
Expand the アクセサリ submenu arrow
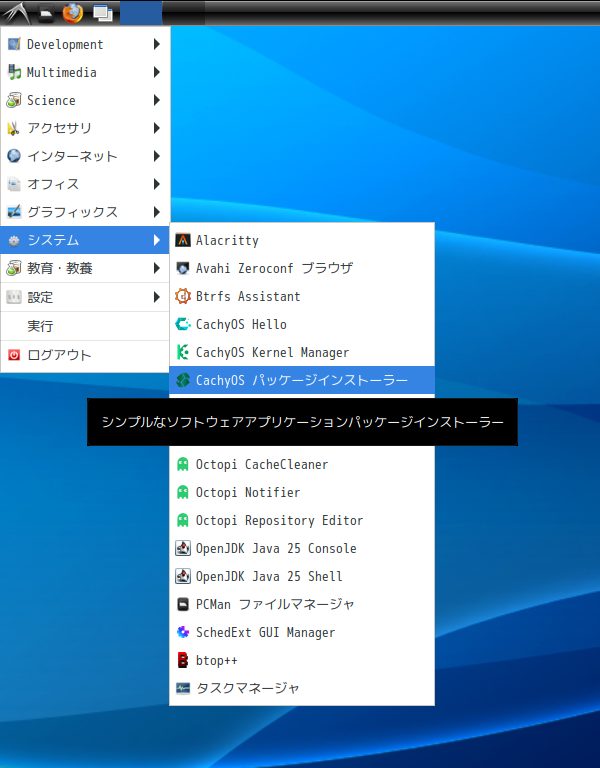[x=157, y=128]
